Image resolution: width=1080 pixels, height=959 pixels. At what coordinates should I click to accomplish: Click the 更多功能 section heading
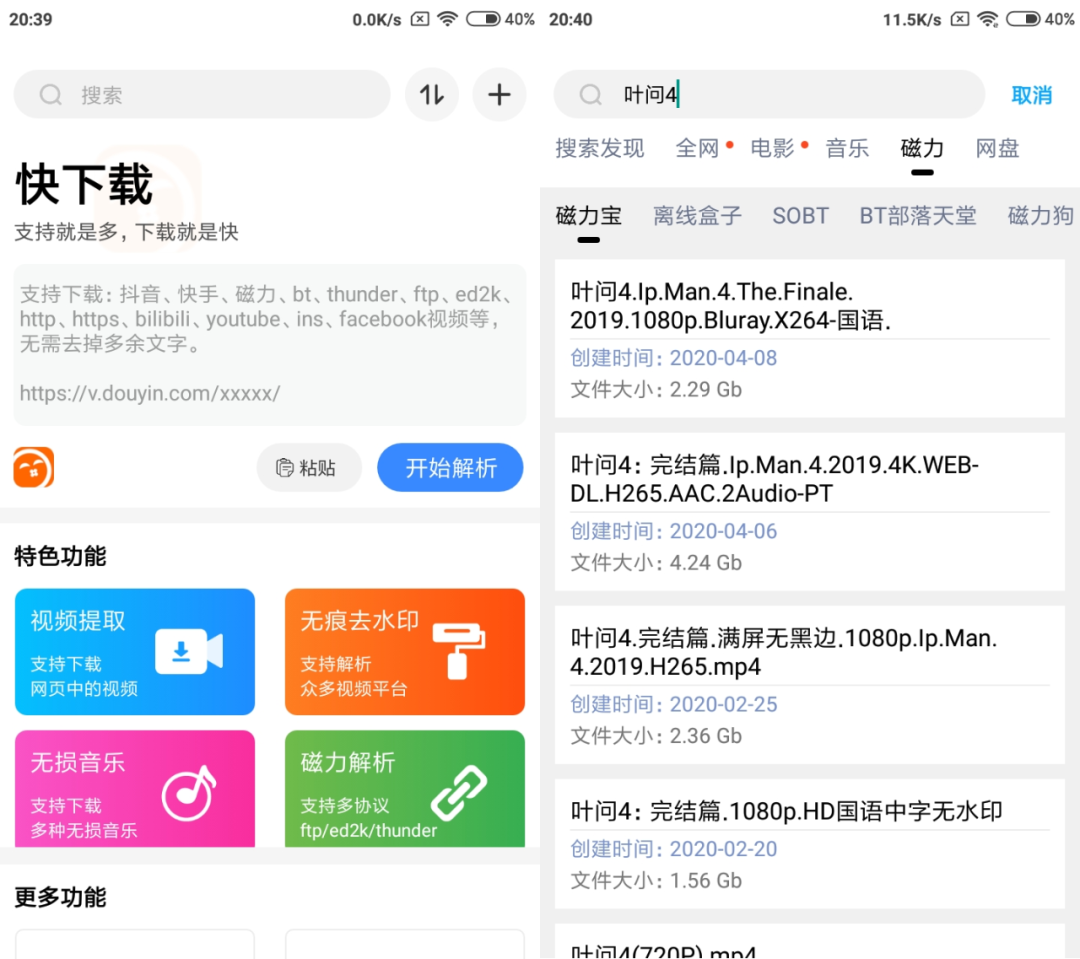[61, 897]
